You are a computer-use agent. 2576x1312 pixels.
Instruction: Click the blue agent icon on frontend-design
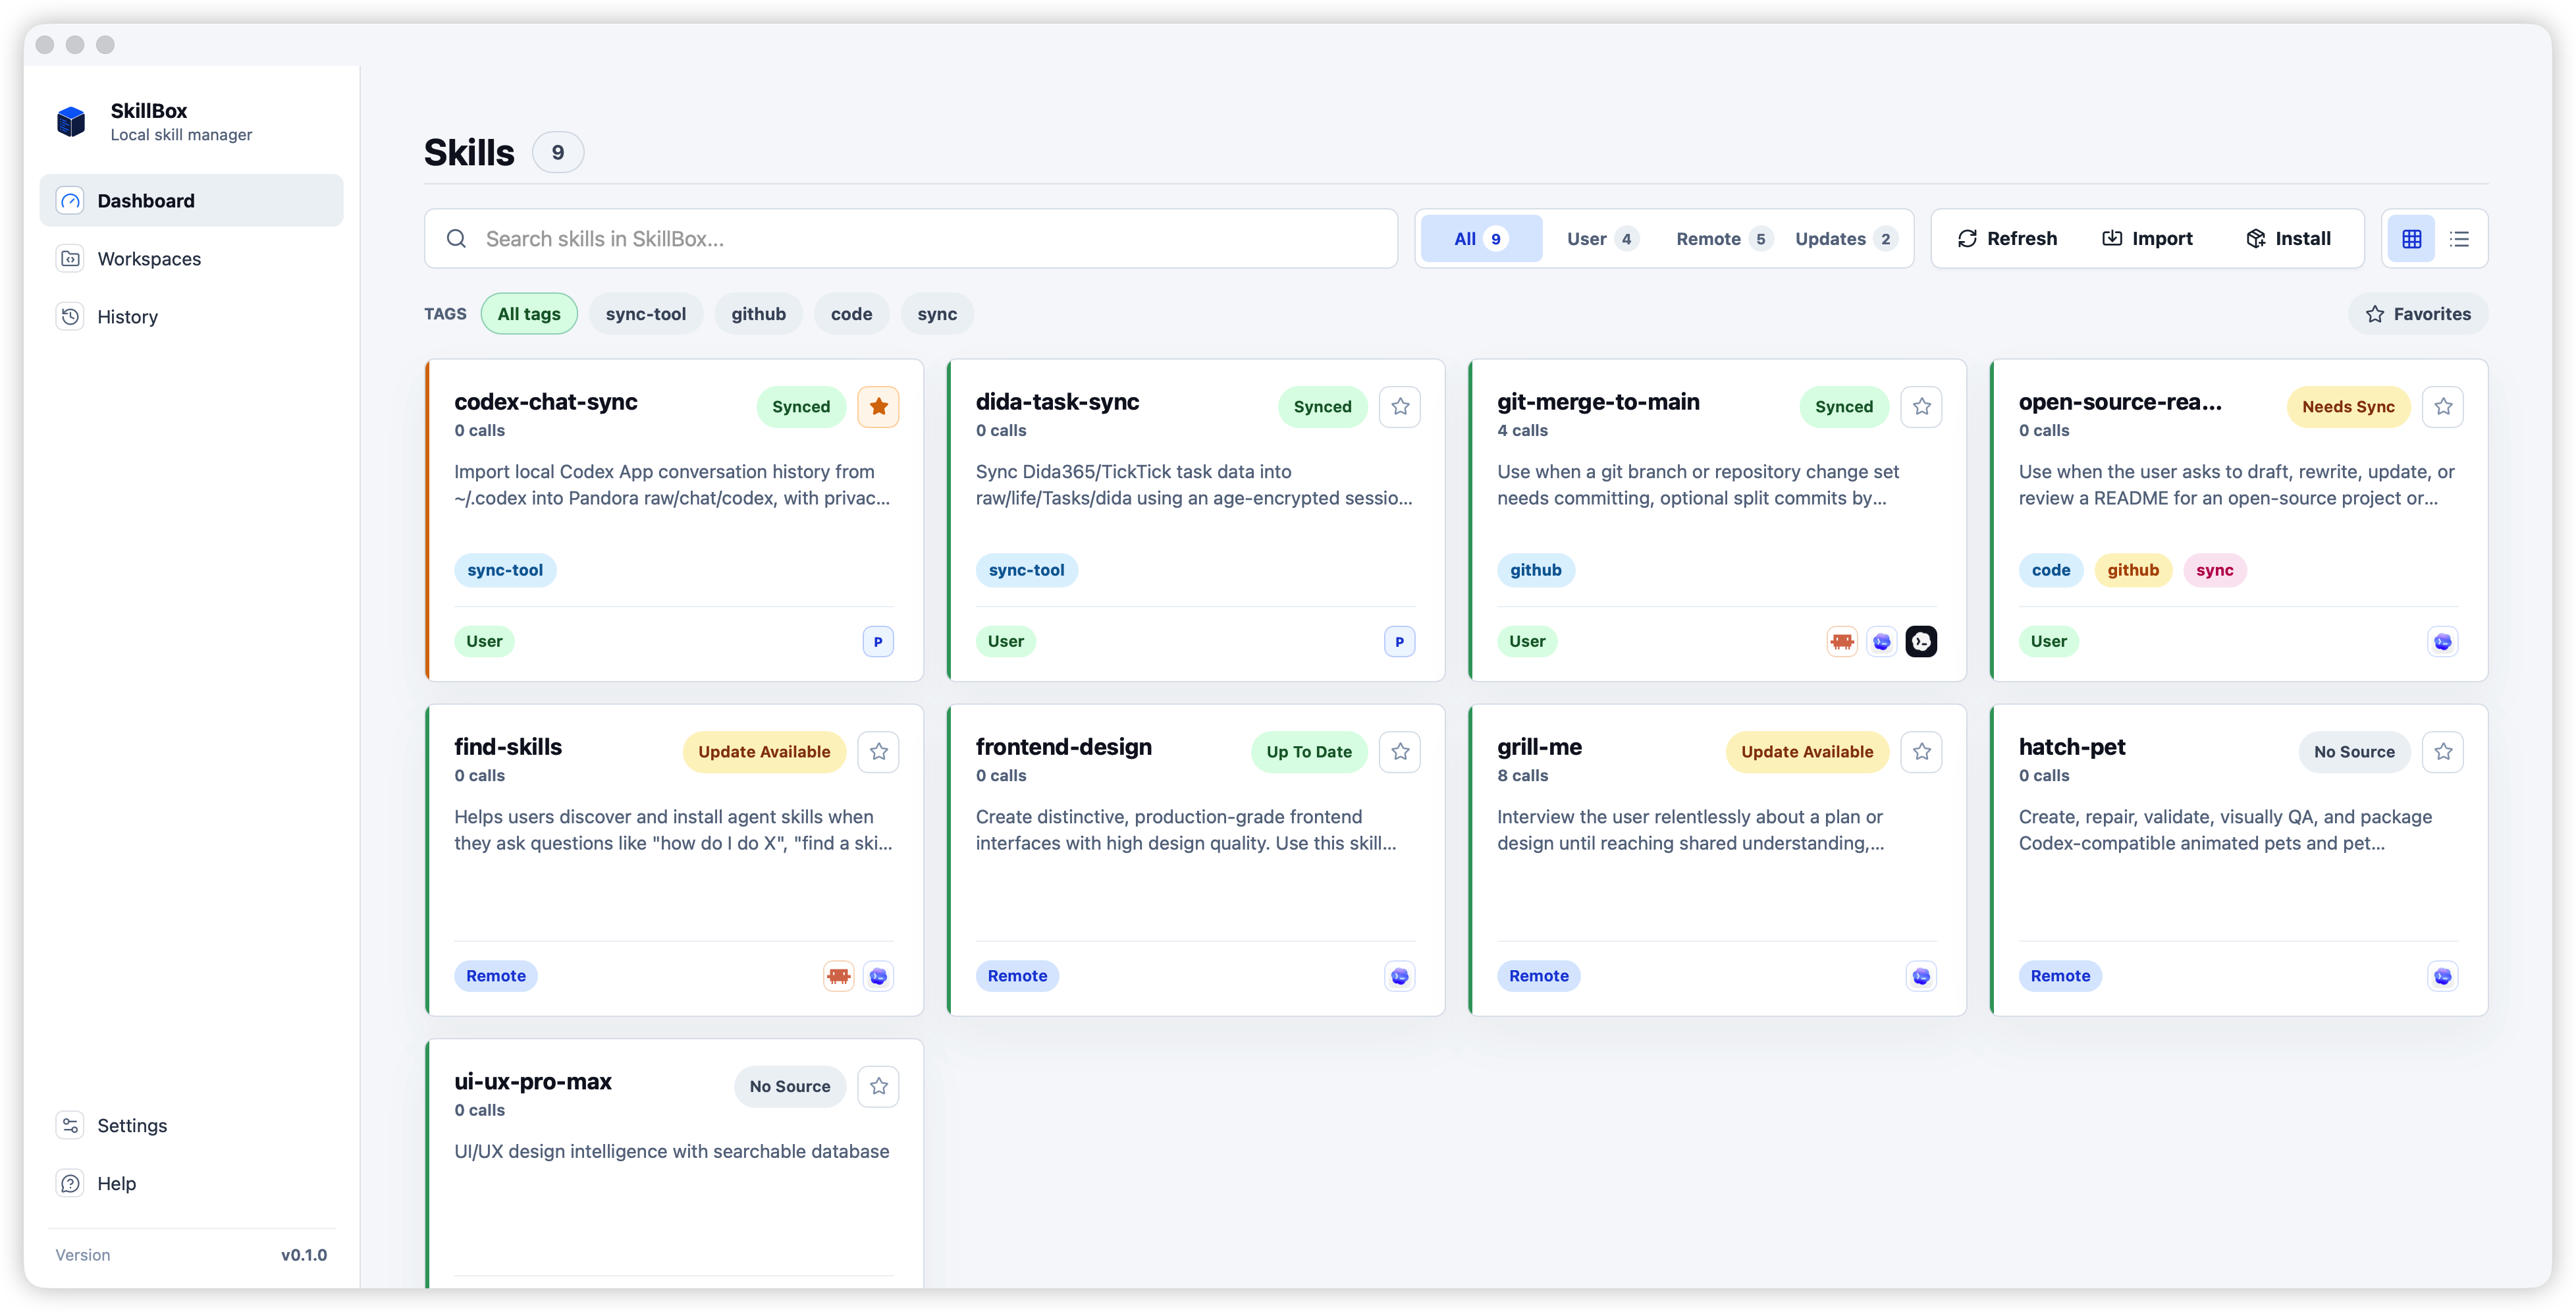click(x=1399, y=977)
